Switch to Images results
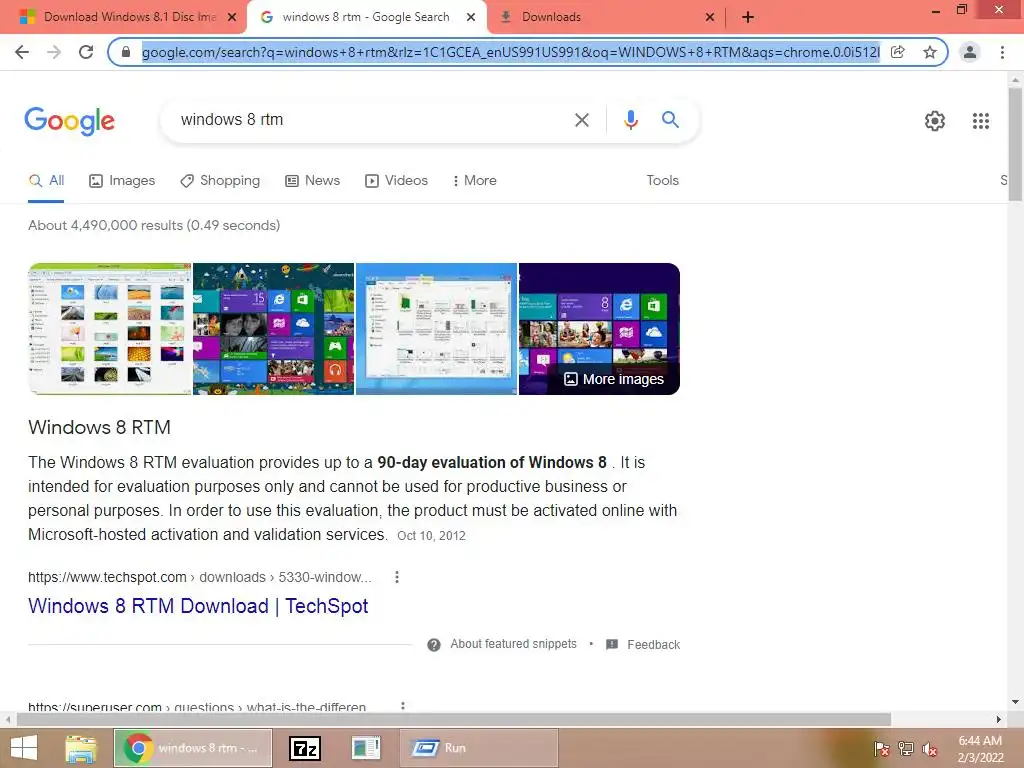Viewport: 1024px width, 768px height. click(122, 181)
